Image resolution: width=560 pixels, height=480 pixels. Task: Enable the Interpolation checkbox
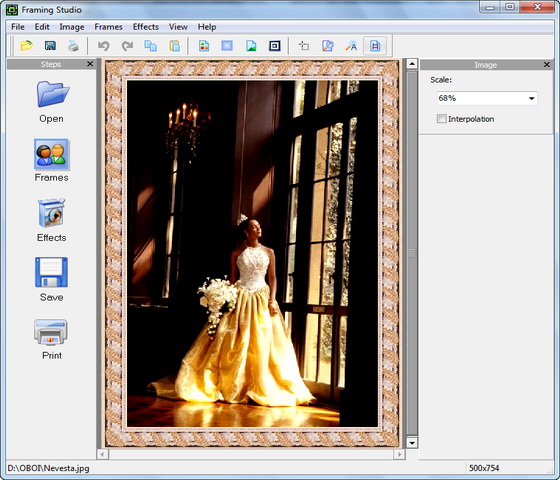point(441,119)
